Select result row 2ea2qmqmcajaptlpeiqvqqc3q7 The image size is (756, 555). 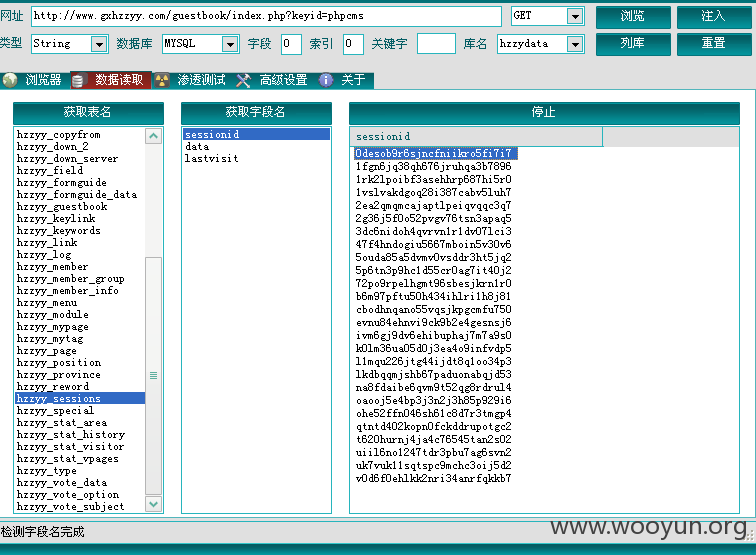tap(433, 205)
